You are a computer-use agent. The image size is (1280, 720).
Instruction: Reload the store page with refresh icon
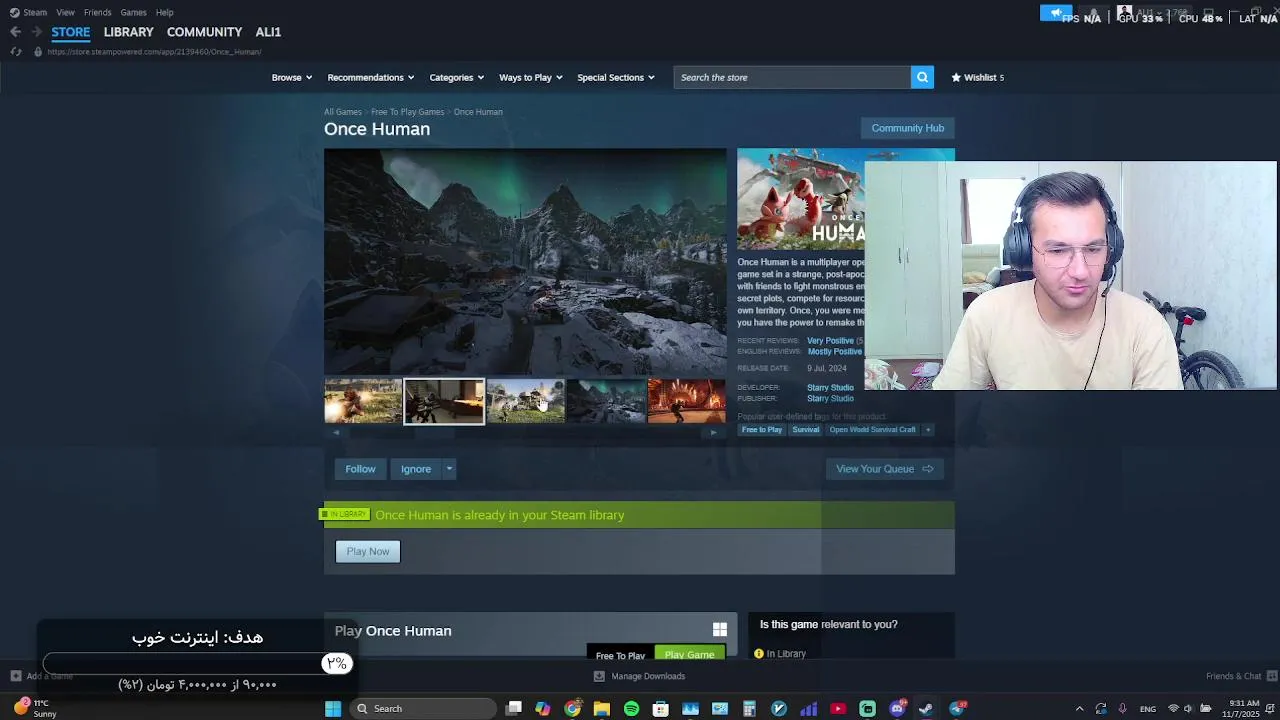pos(15,51)
